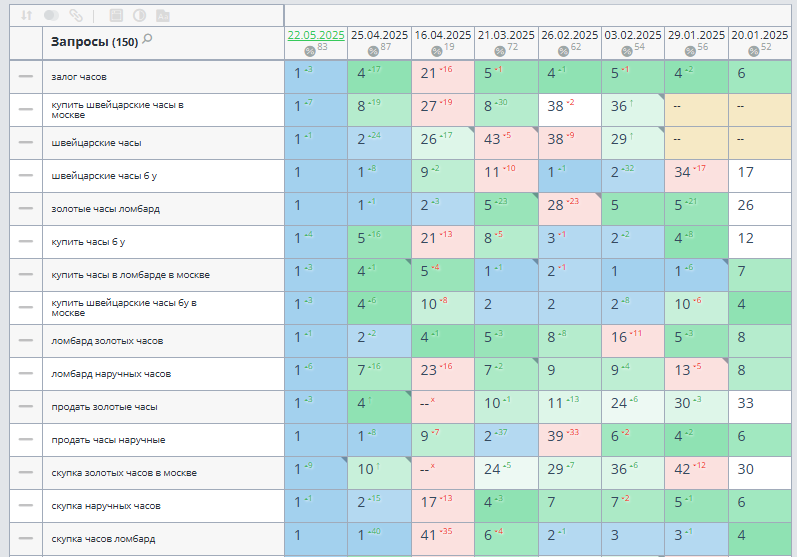Toggle the switch in the top toolbar
The width and height of the screenshot is (797, 557).
click(x=51, y=15)
